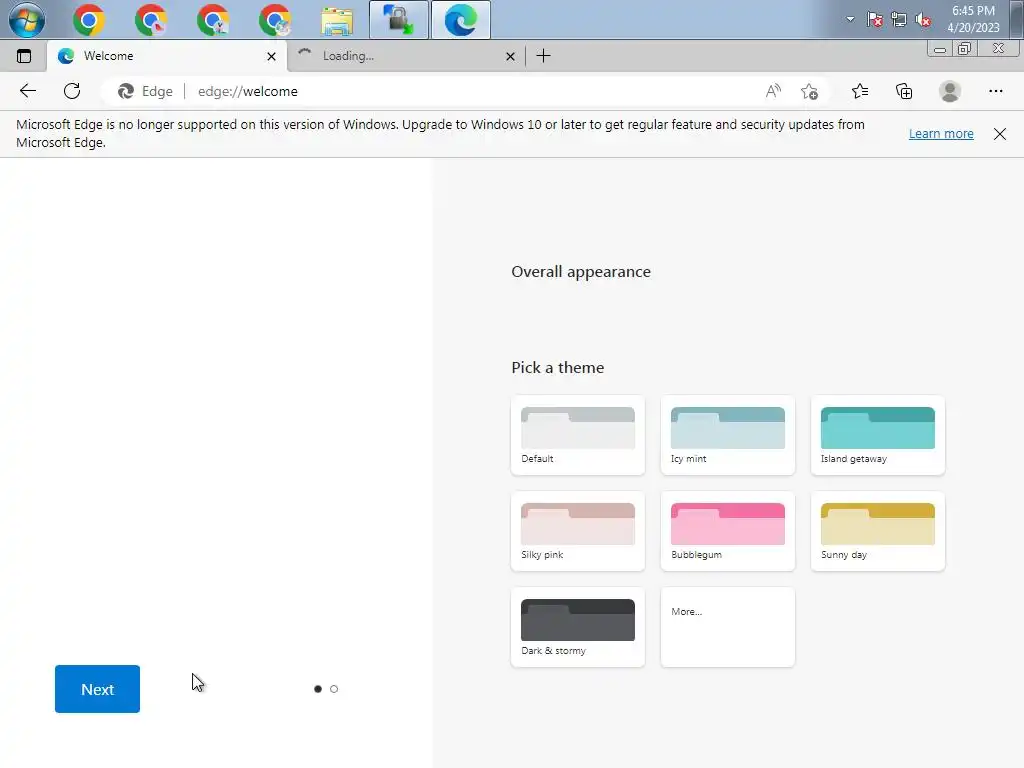Add this page to favorites star icon
The height and width of the screenshot is (768, 1024).
point(809,91)
